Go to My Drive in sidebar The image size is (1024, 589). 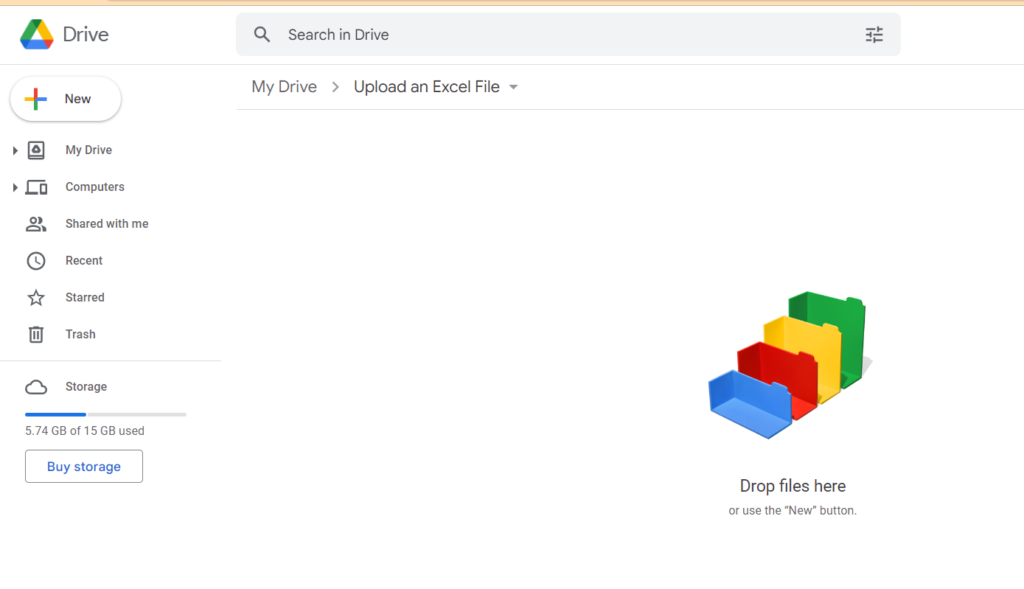coord(88,150)
